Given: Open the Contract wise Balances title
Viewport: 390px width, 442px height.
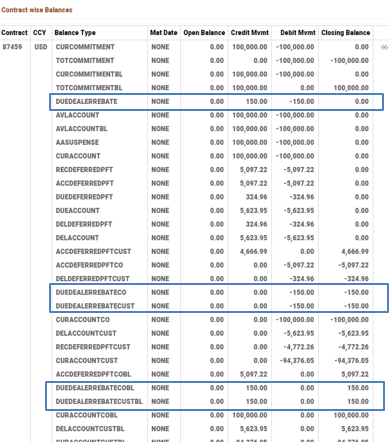Looking at the screenshot, I should pyautogui.click(x=37, y=10).
